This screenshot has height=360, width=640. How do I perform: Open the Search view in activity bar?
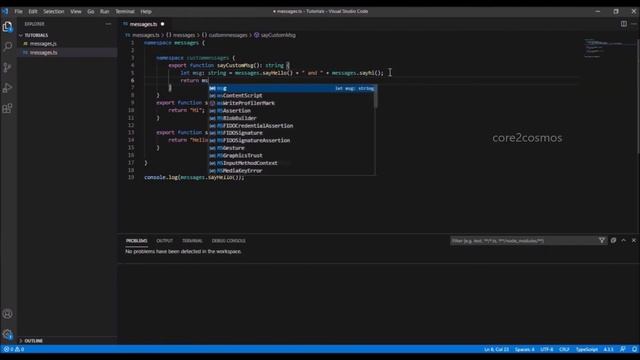point(7,47)
